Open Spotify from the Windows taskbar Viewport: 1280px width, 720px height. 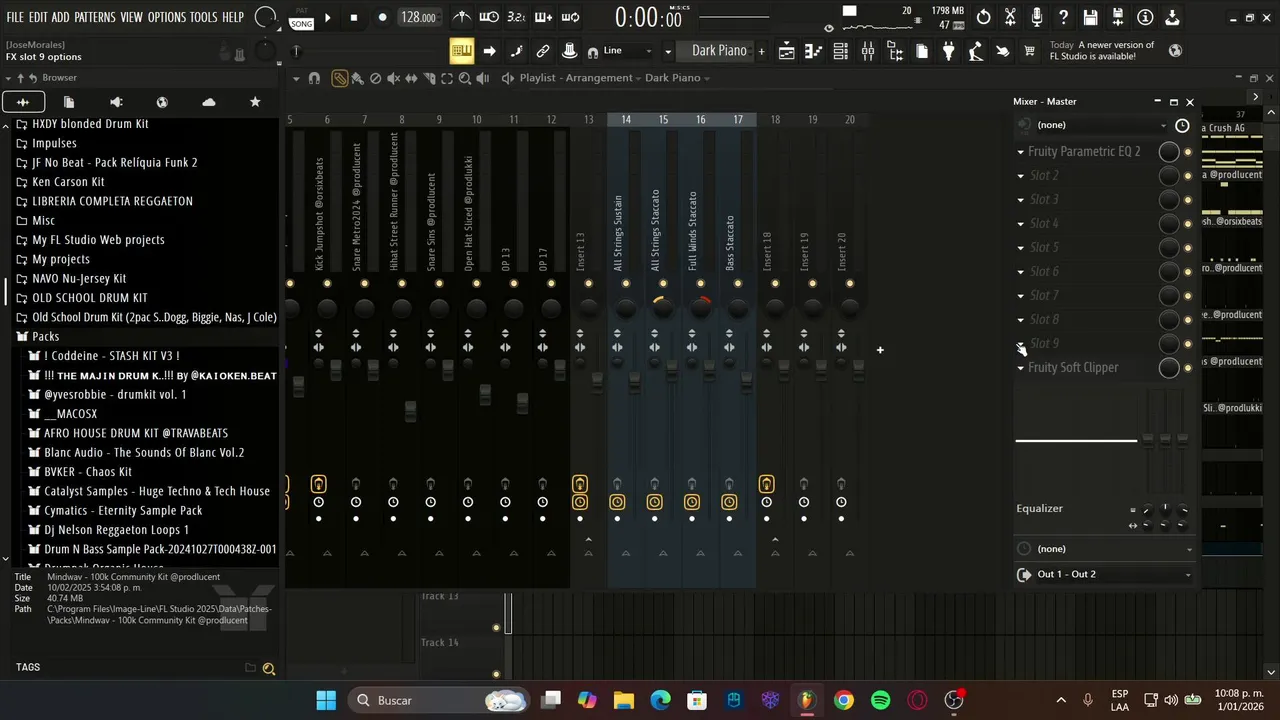881,700
